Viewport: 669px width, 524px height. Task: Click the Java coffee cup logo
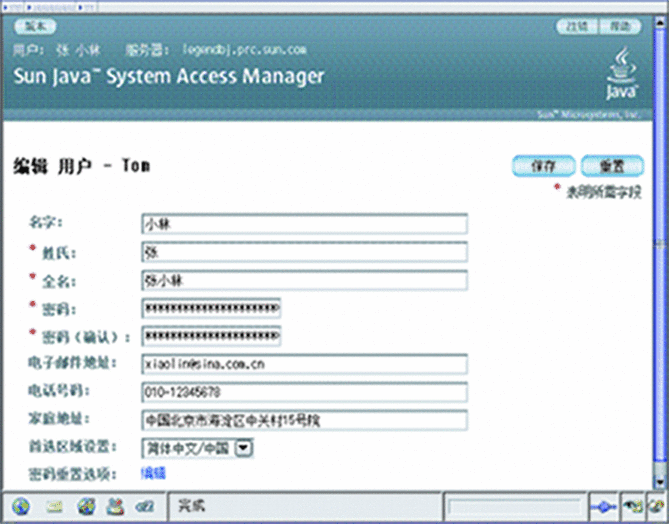pos(622,74)
